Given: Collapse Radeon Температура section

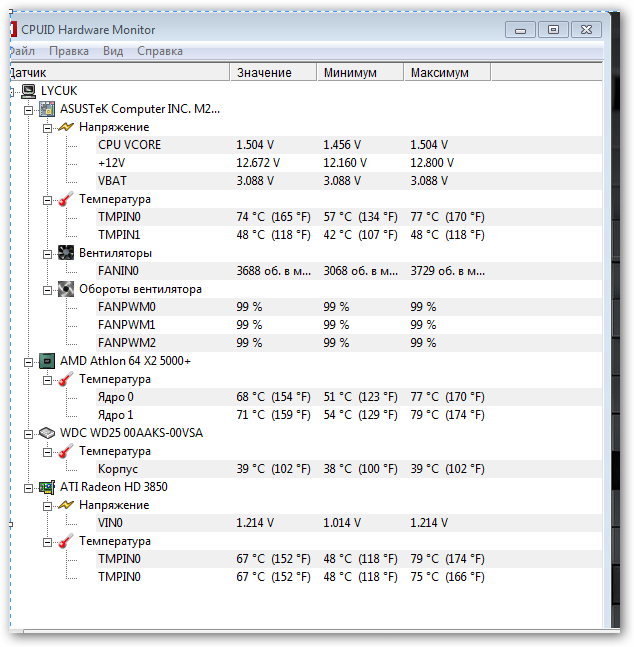Looking at the screenshot, I should tap(47, 542).
